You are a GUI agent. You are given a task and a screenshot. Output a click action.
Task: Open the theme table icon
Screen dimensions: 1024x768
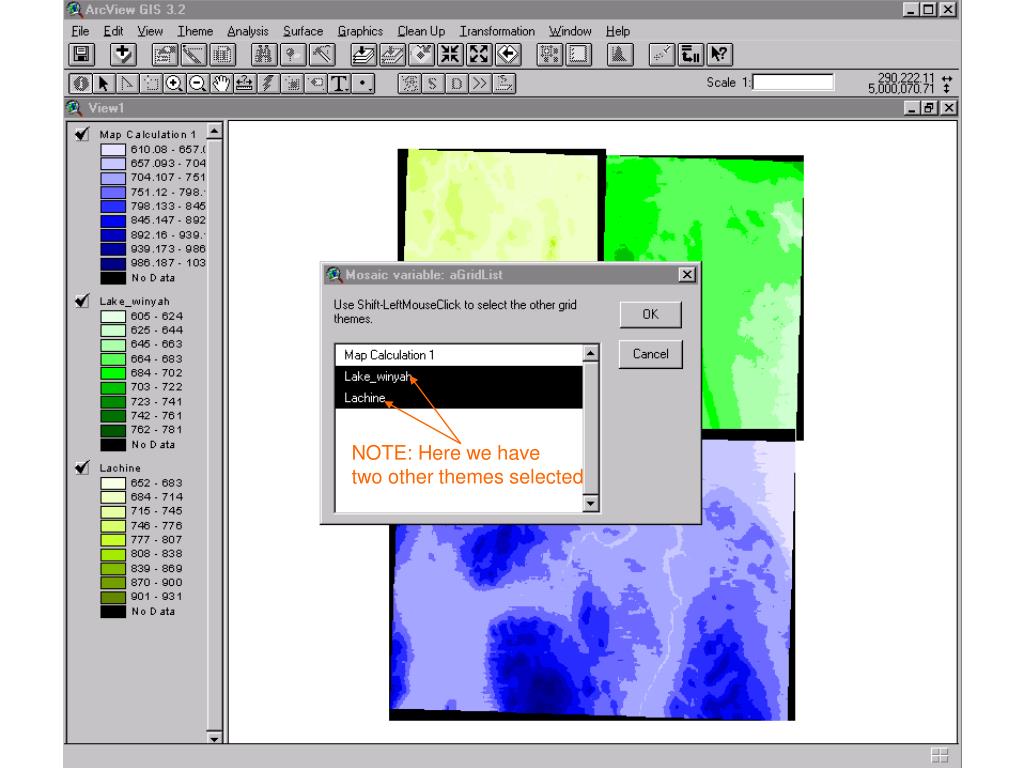(222, 54)
